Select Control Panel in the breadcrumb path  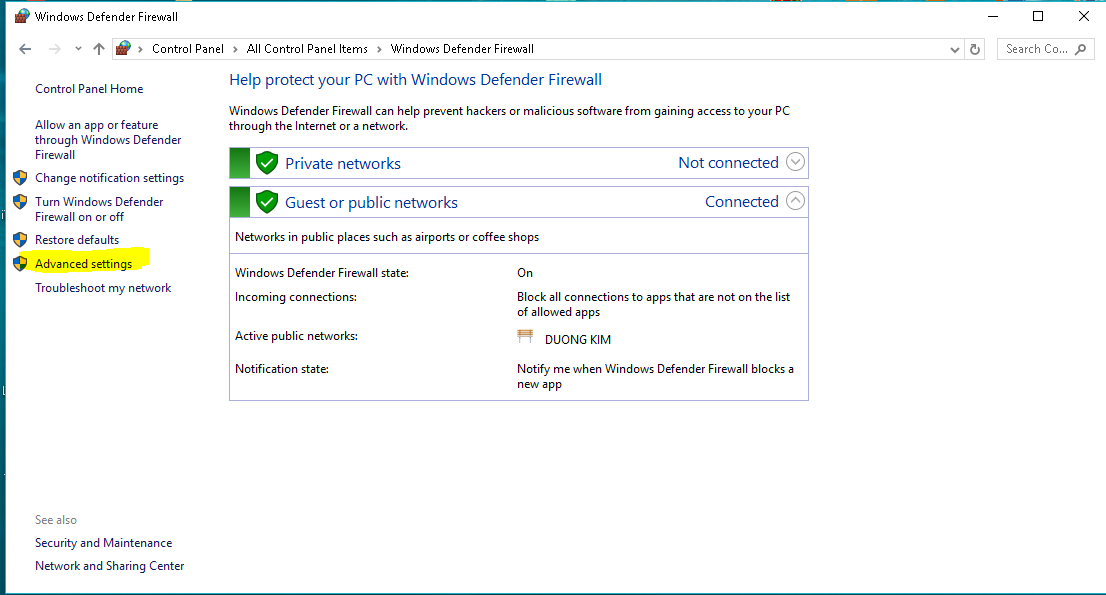pos(189,49)
